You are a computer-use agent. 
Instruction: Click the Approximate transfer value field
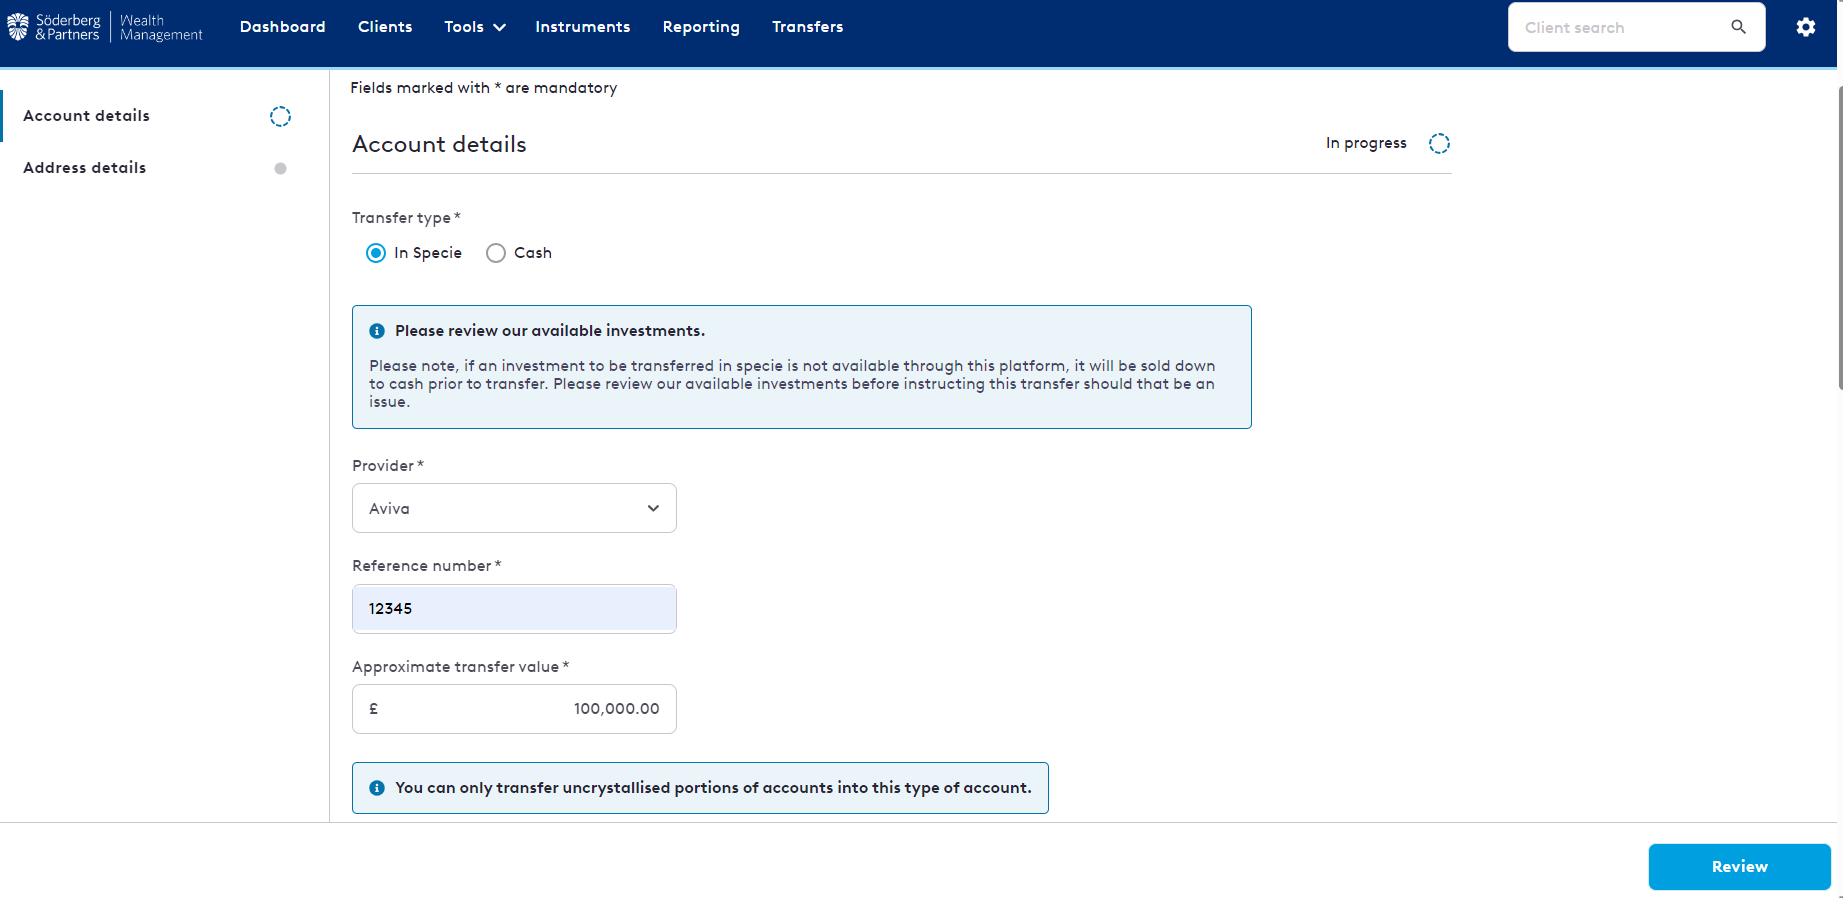(514, 709)
